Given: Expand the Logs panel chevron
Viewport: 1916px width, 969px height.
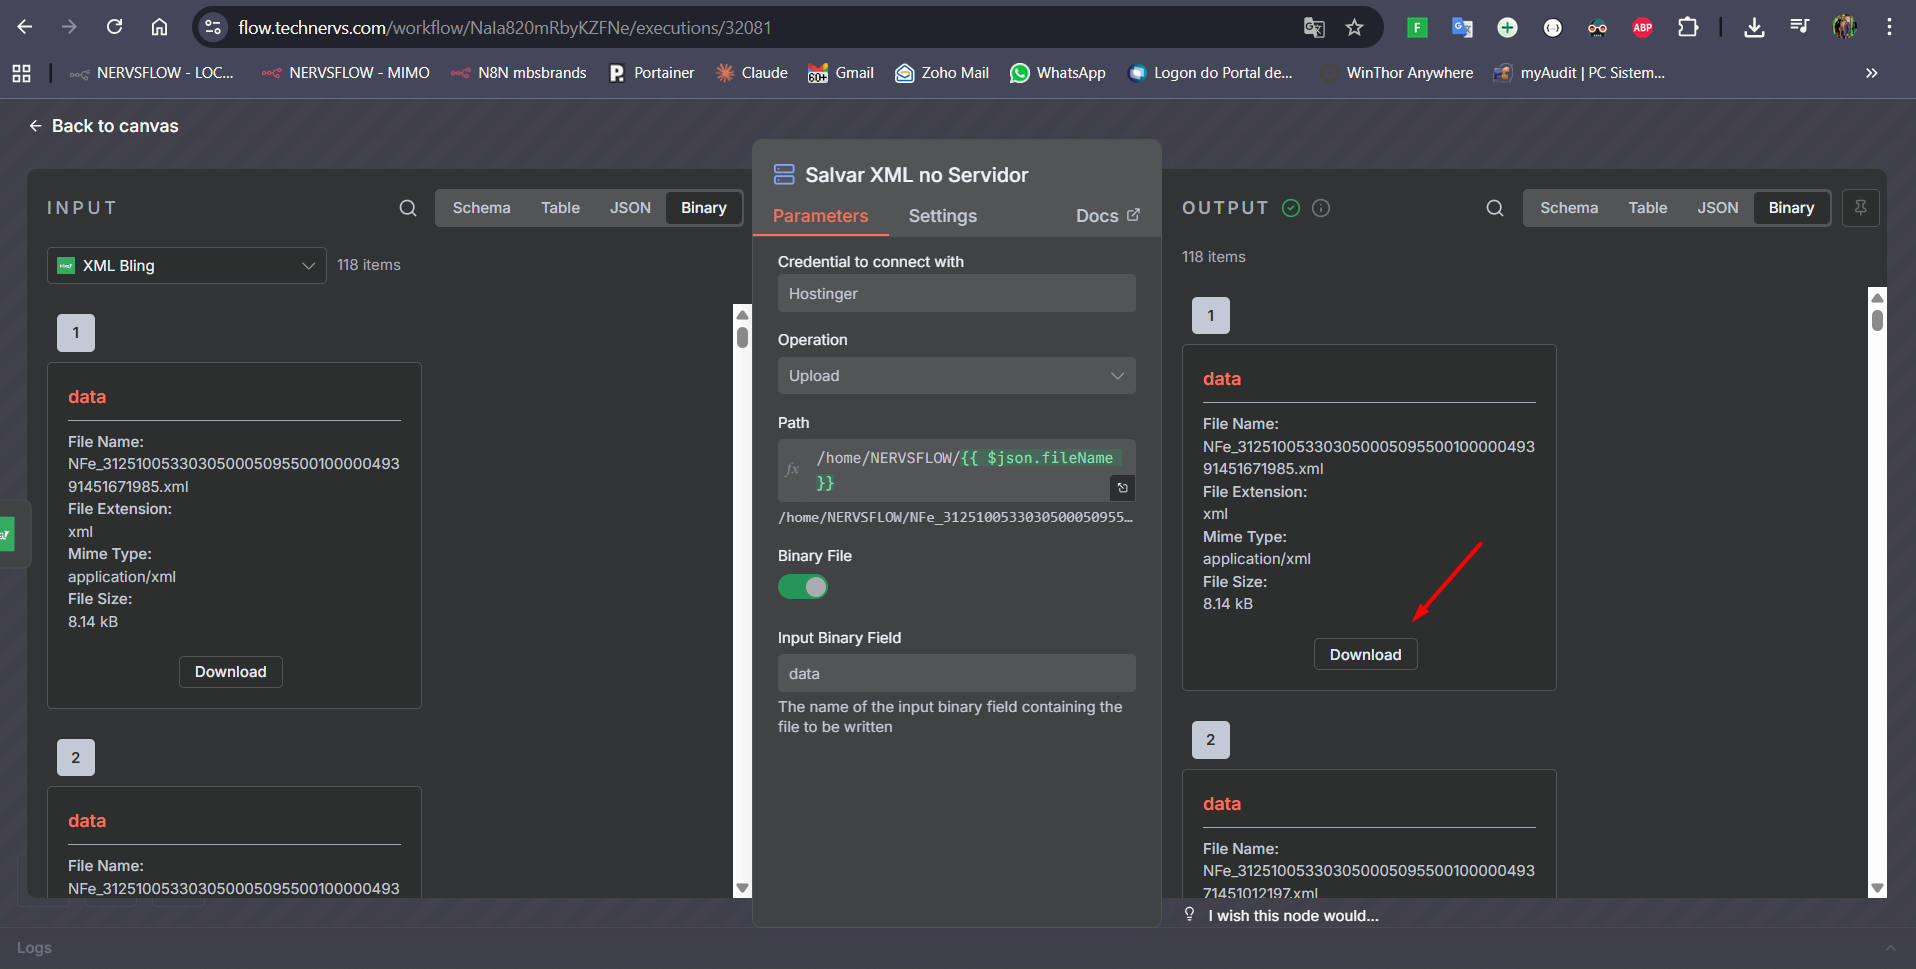Looking at the screenshot, I should pos(1890,948).
